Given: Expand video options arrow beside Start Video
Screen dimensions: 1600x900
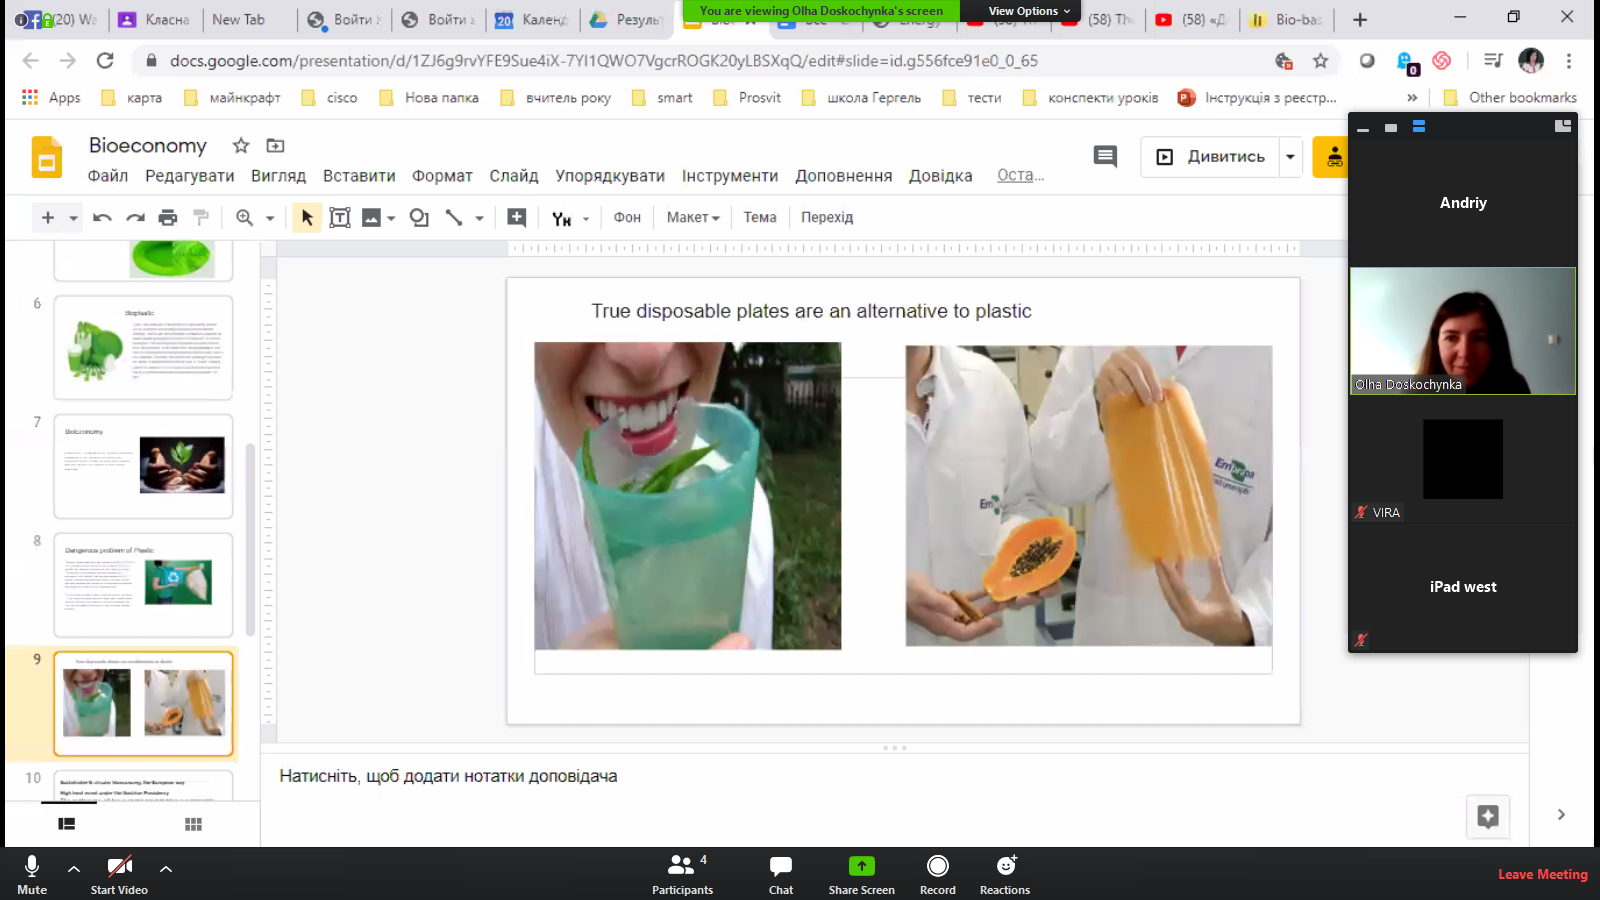Looking at the screenshot, I should [x=166, y=868].
